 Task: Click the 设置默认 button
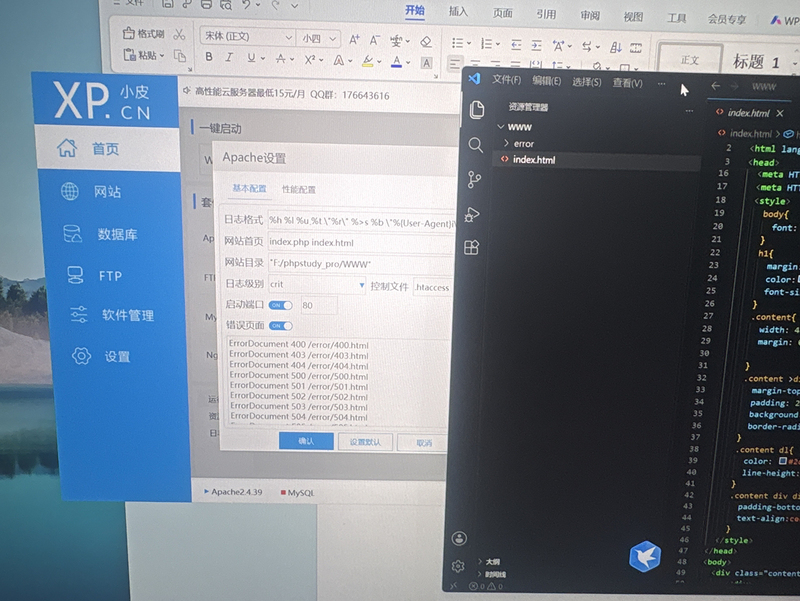[x=365, y=442]
